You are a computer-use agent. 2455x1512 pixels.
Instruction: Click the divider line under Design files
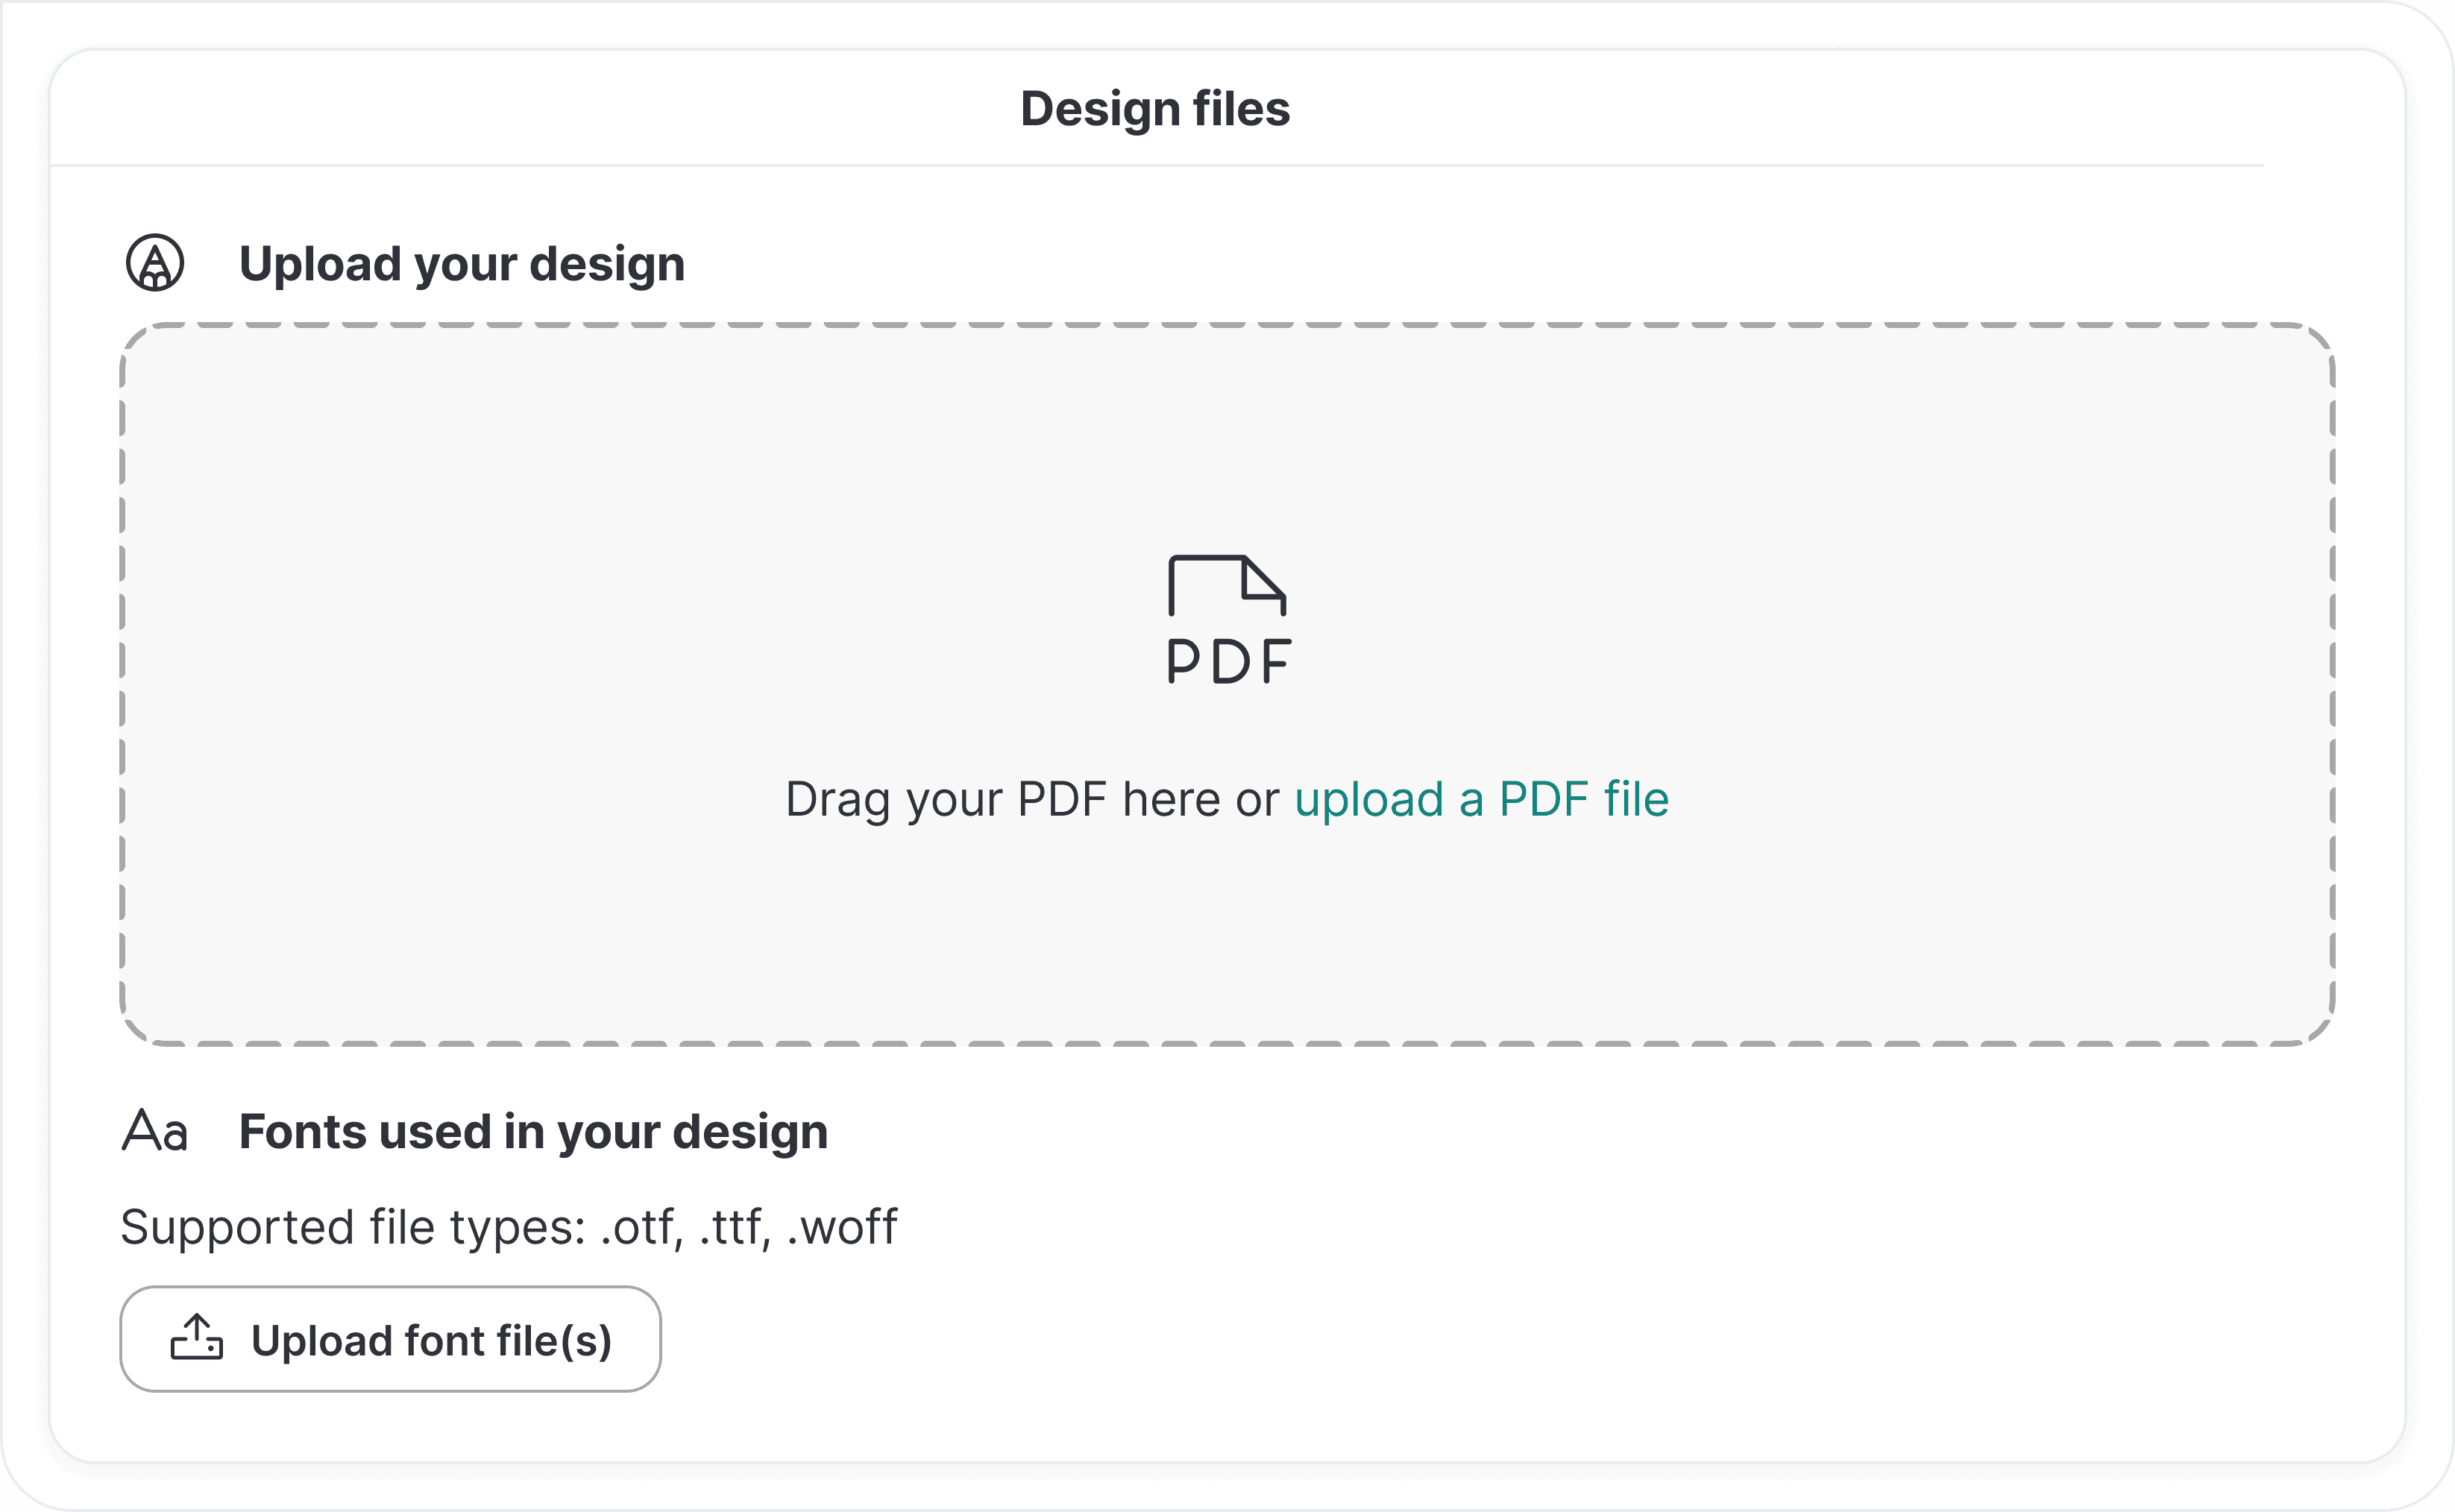coord(1155,165)
